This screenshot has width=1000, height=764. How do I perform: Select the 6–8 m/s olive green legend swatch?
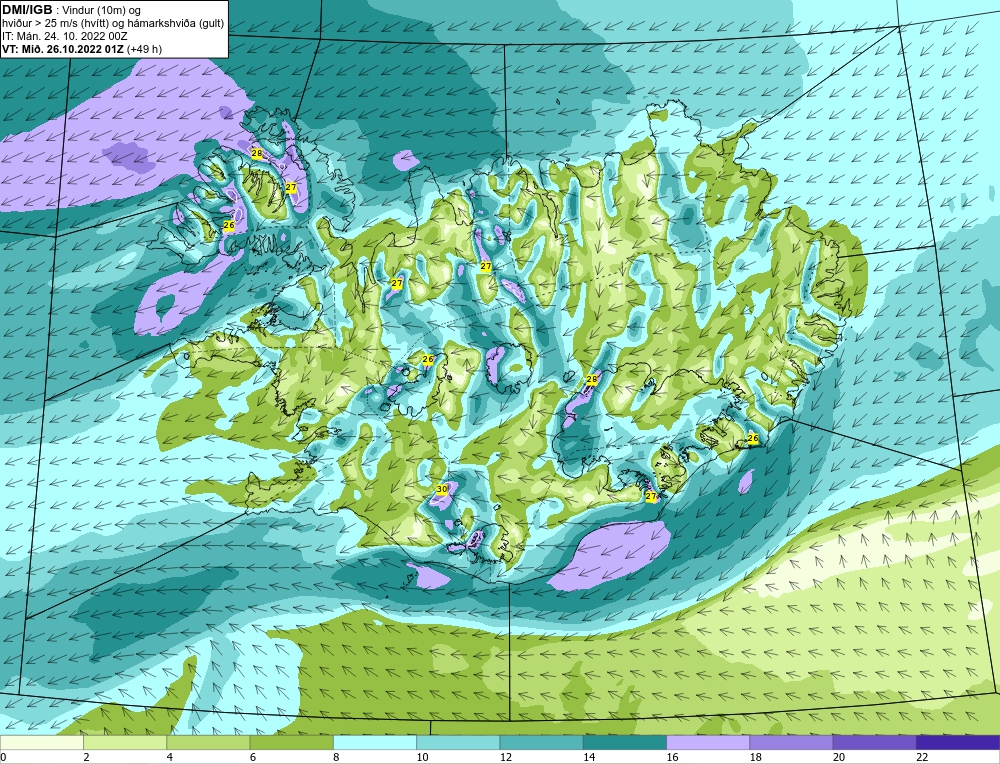coord(291,742)
